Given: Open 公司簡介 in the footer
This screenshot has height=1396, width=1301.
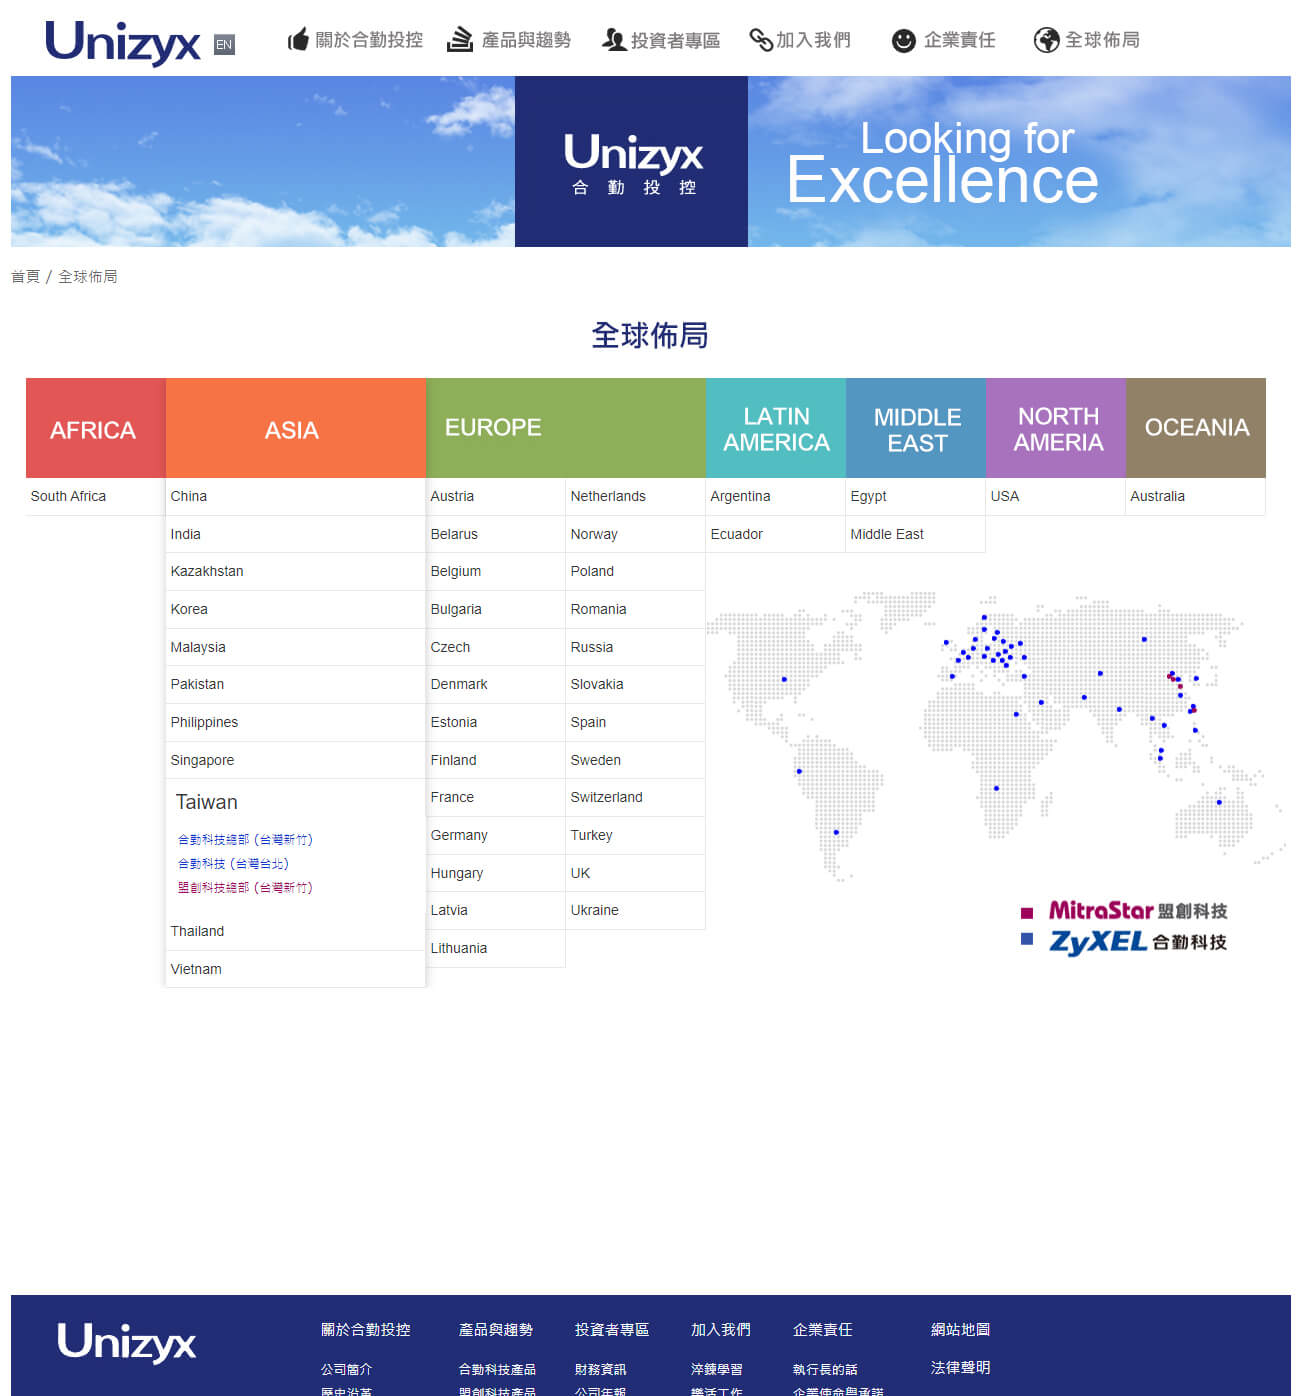Looking at the screenshot, I should click(346, 1370).
